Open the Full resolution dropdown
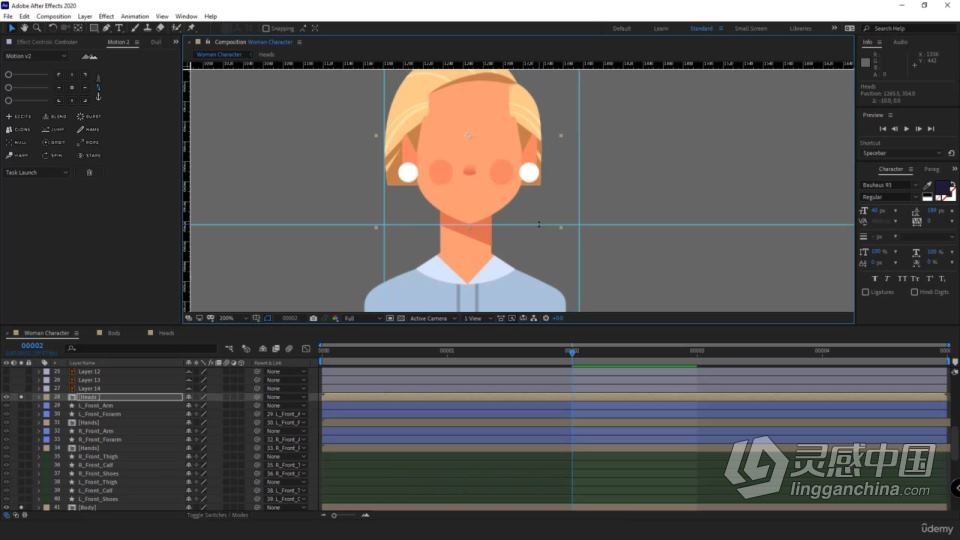The image size is (960, 540). [362, 318]
